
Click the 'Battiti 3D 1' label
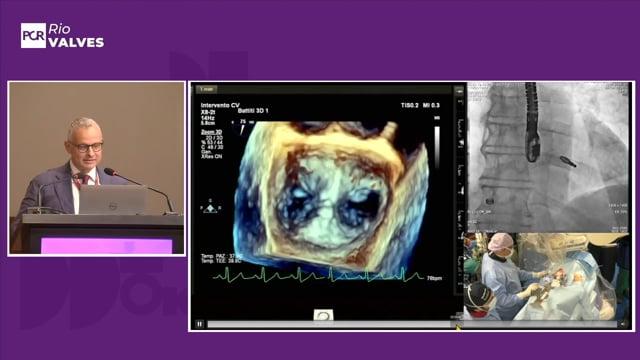pyautogui.click(x=253, y=111)
